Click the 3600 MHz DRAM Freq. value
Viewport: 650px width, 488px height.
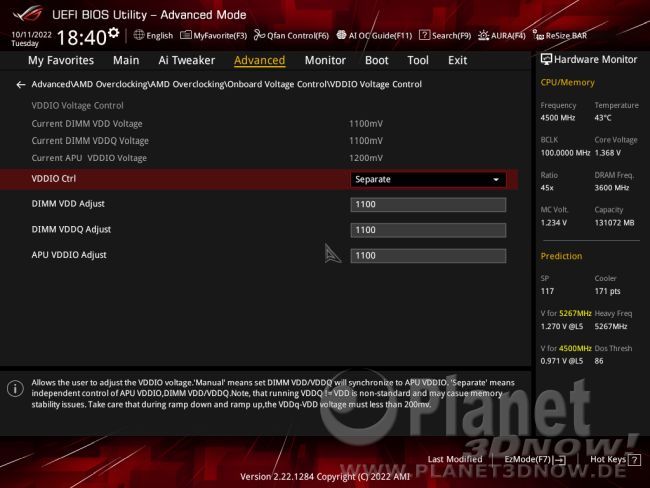[611, 188]
